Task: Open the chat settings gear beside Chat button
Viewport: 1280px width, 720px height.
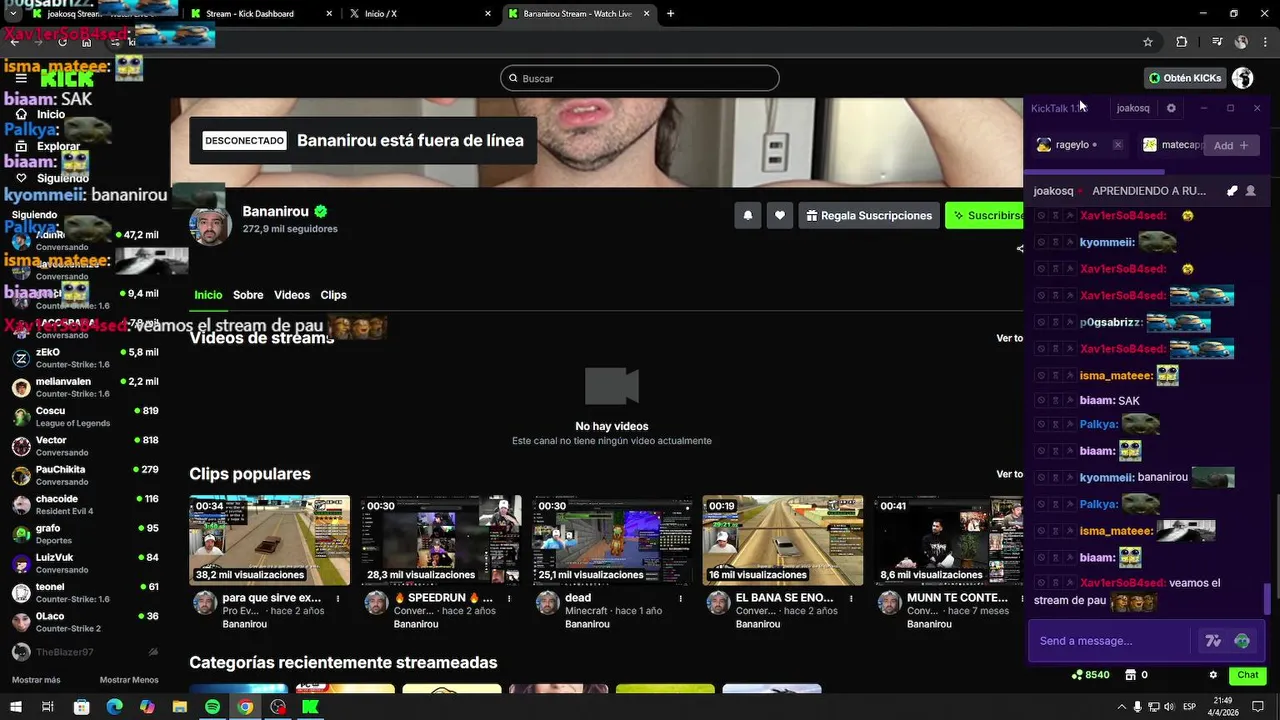Action: coord(1213,675)
